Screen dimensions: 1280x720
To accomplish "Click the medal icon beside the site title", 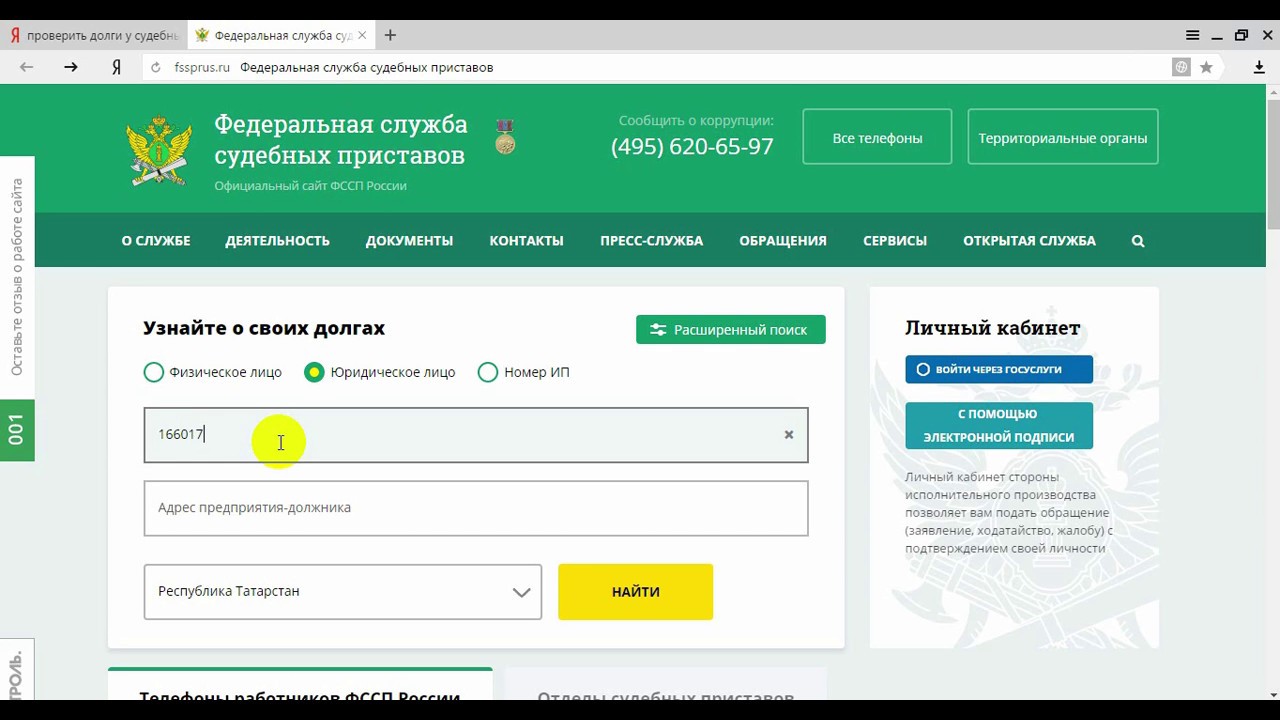I will (x=505, y=137).
